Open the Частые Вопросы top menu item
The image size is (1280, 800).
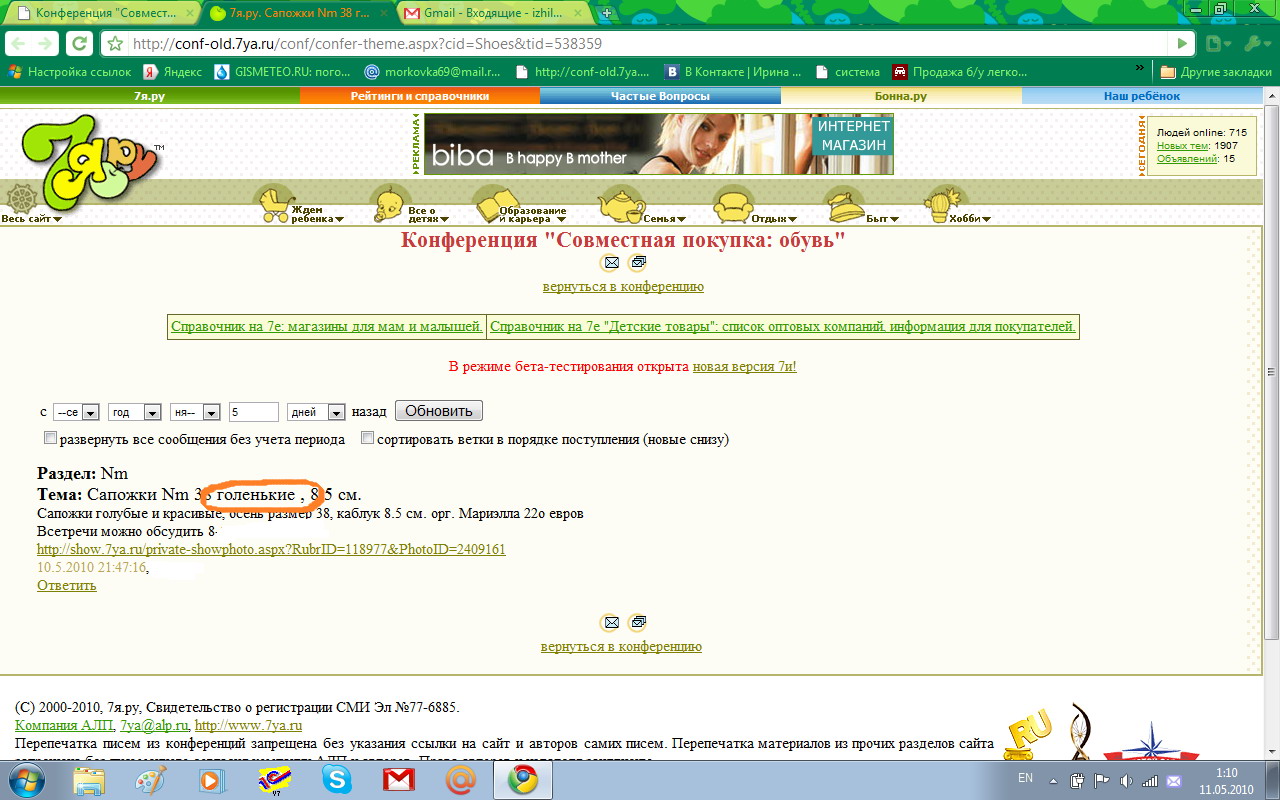[x=660, y=96]
